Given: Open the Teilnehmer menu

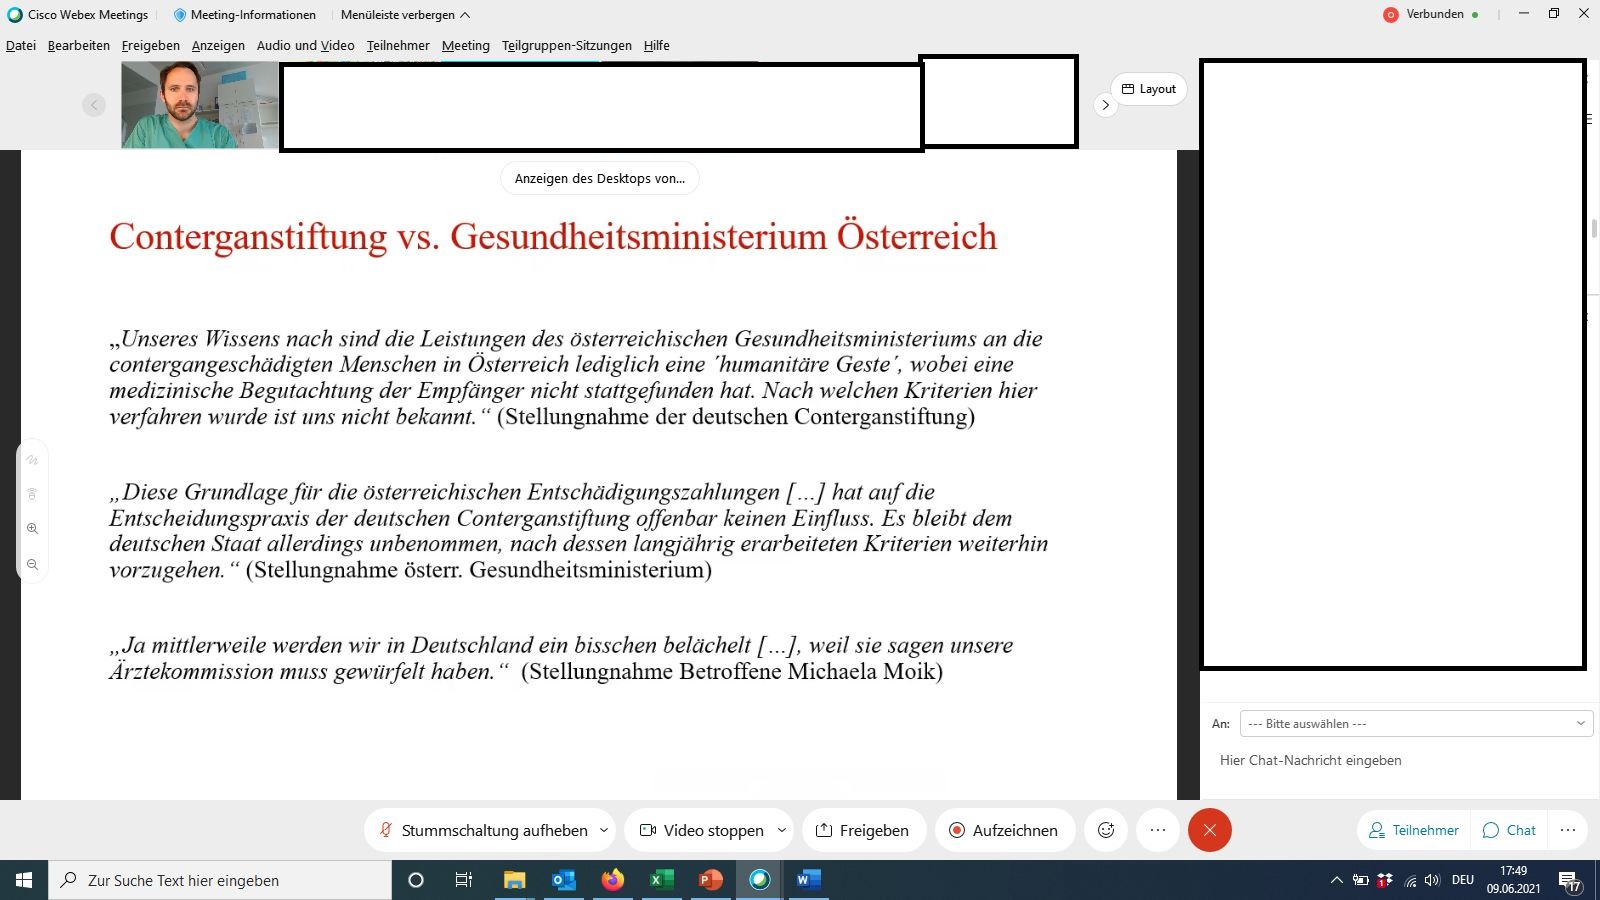Looking at the screenshot, I should [x=398, y=45].
